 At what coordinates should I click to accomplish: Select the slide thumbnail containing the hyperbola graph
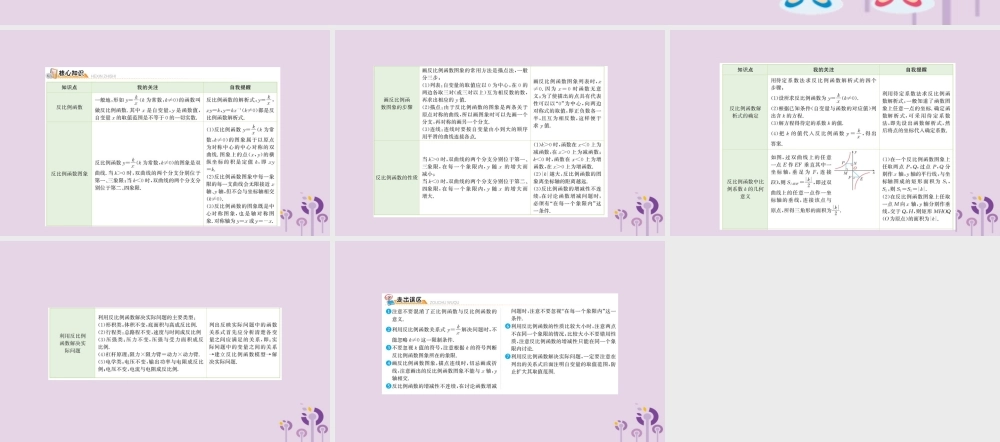[835, 133]
